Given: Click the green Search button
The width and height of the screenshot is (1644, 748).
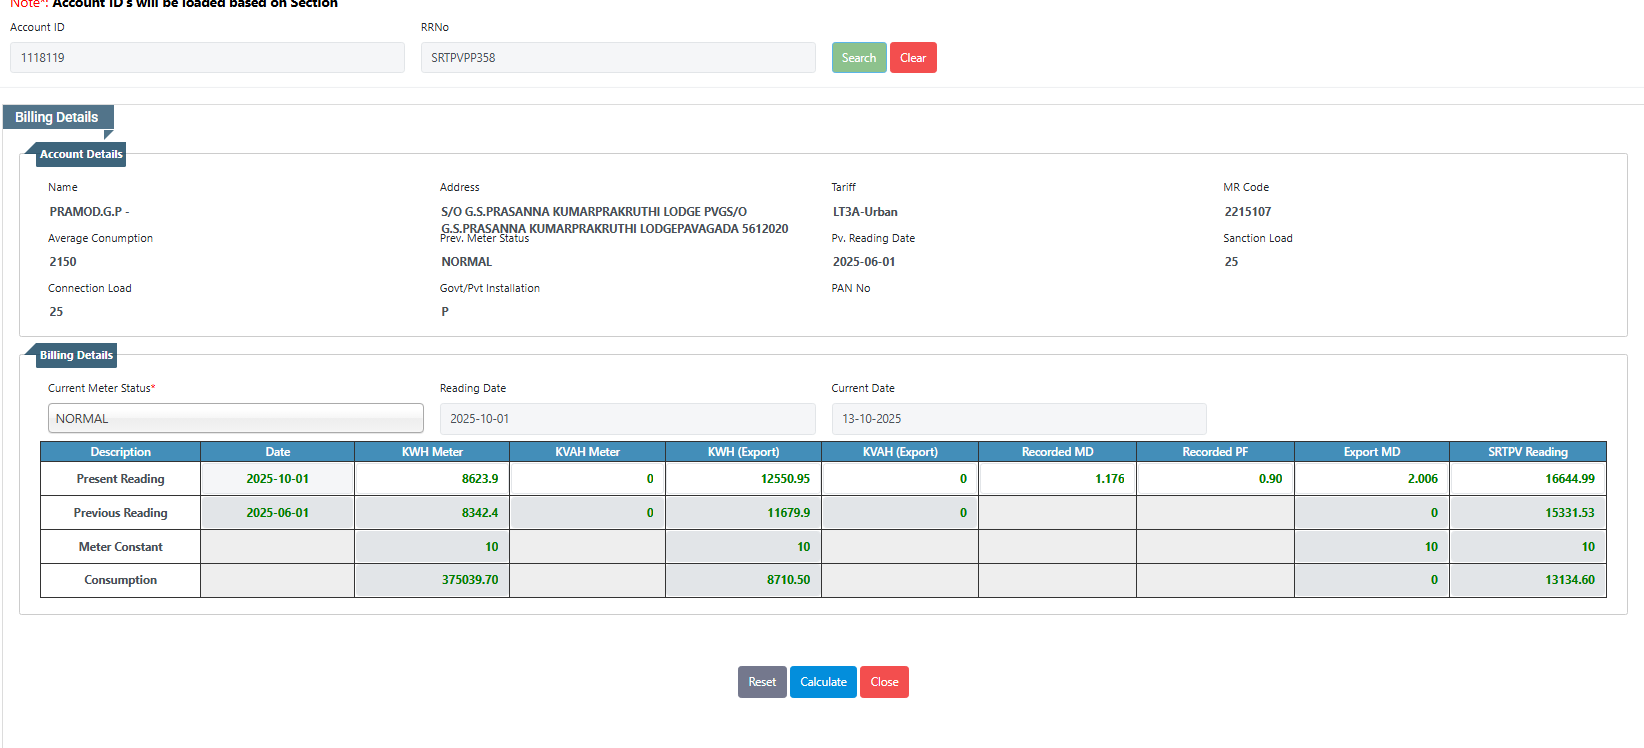Looking at the screenshot, I should pos(858,58).
